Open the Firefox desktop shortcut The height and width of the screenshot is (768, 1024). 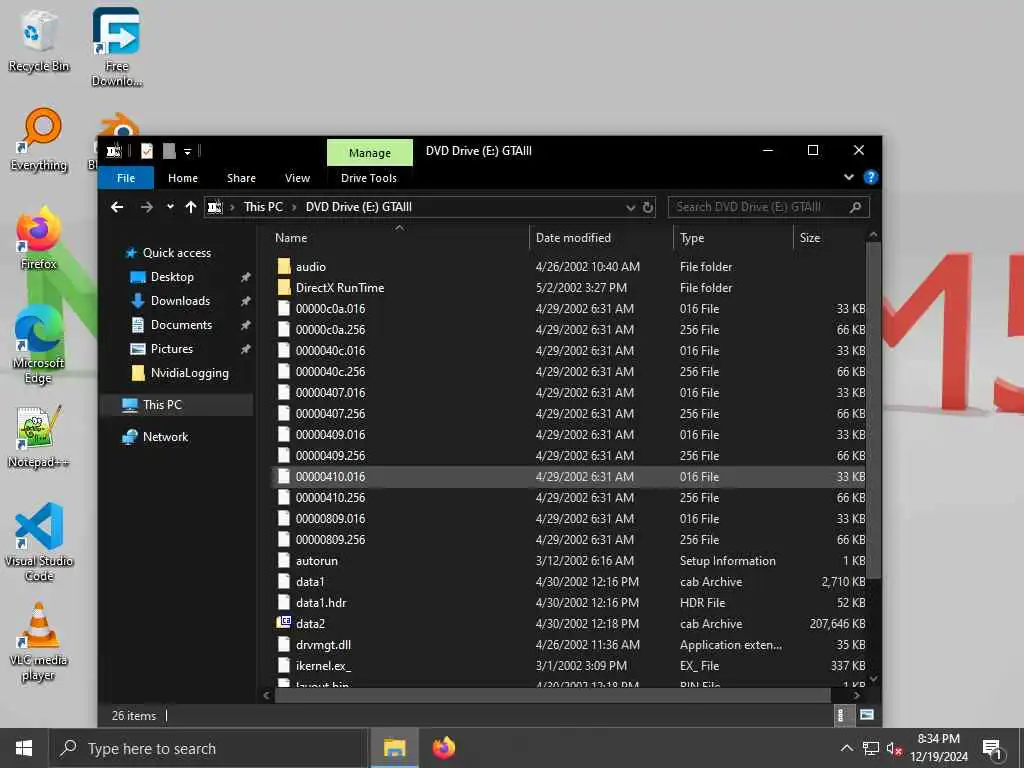(38, 239)
